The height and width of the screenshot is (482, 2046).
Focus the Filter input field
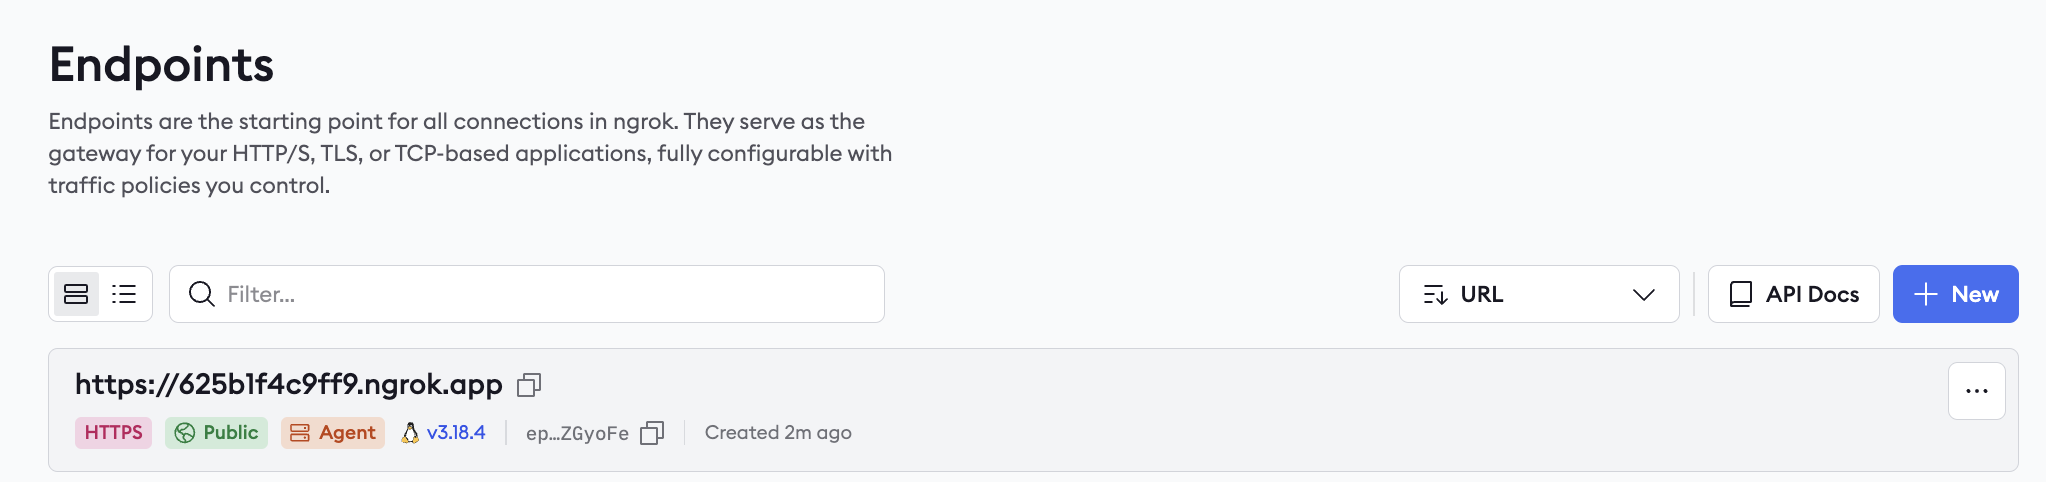click(x=527, y=294)
